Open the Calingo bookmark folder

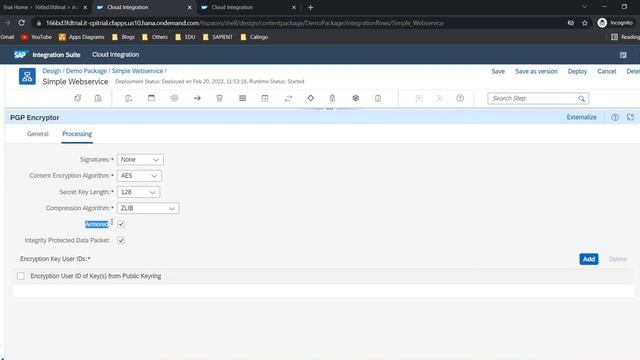pos(254,37)
